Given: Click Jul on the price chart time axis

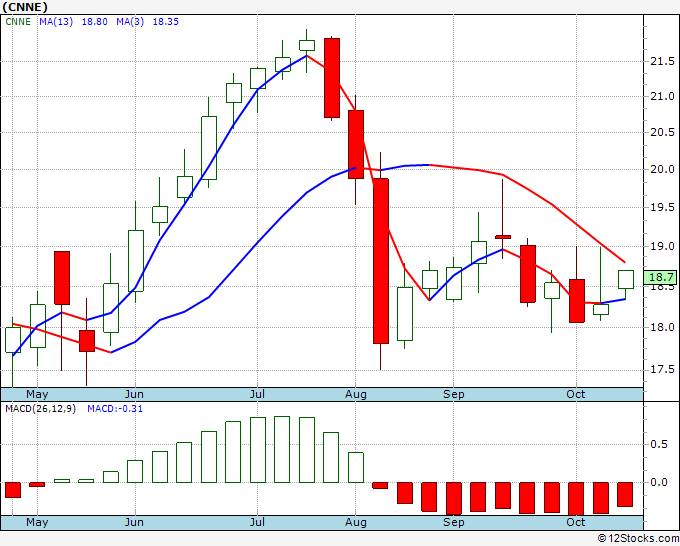Looking at the screenshot, I should click(257, 394).
